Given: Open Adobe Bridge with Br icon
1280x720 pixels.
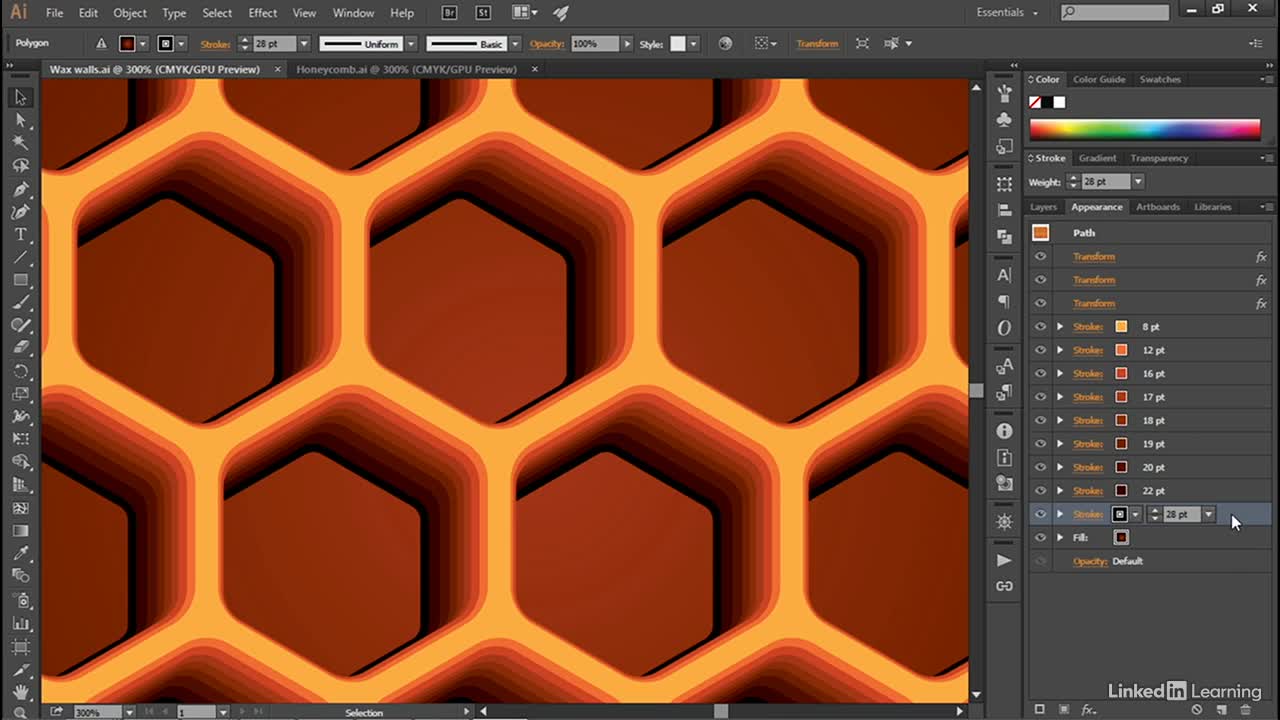Looking at the screenshot, I should [x=451, y=13].
